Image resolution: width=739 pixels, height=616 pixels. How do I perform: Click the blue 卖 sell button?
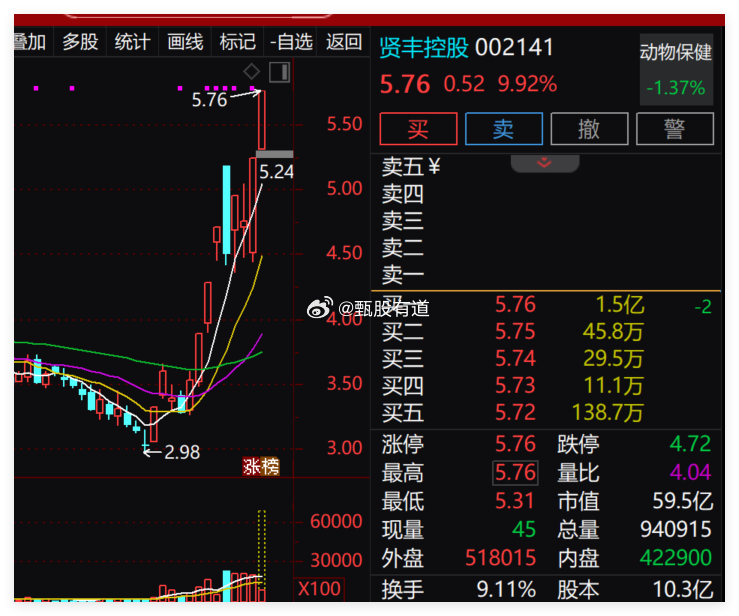pyautogui.click(x=503, y=129)
